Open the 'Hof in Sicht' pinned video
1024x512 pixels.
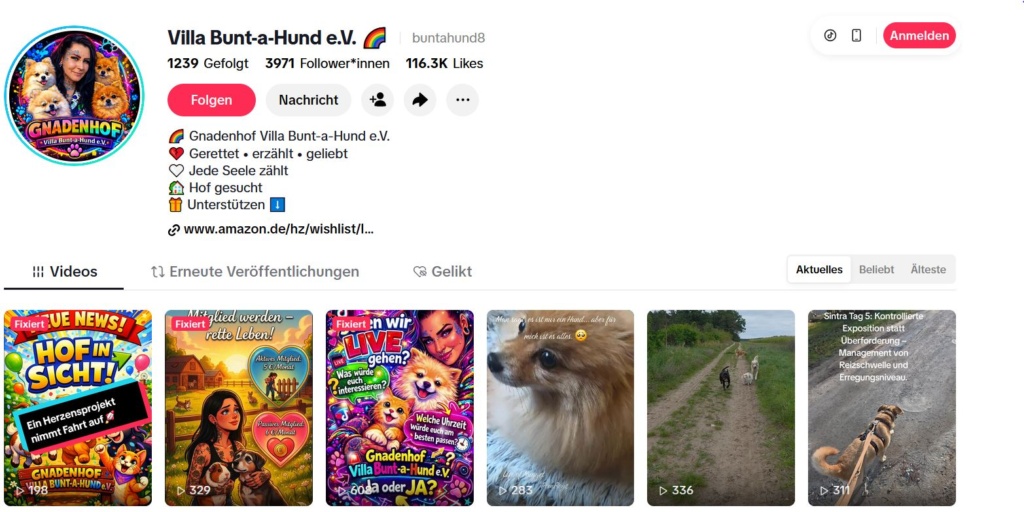pyautogui.click(x=78, y=408)
